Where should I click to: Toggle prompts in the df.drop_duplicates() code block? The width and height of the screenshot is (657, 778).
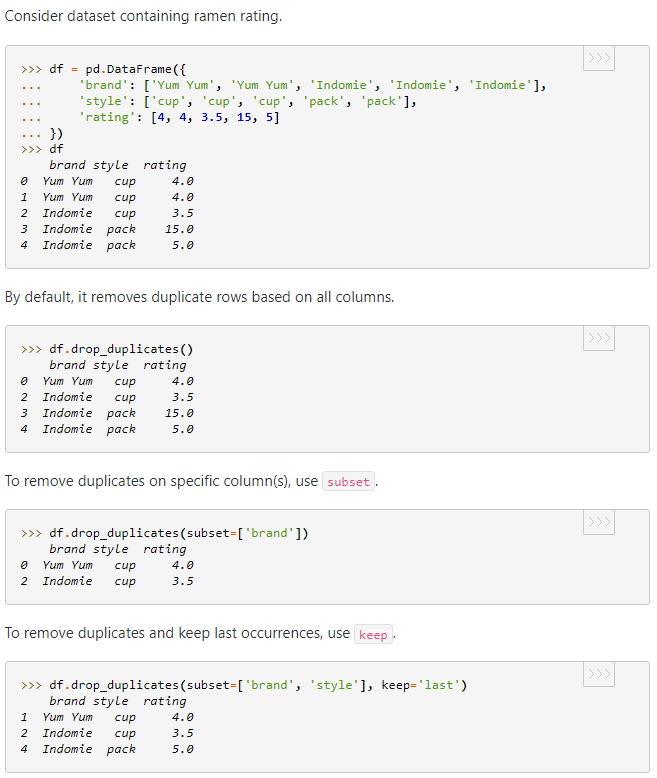(x=598, y=338)
